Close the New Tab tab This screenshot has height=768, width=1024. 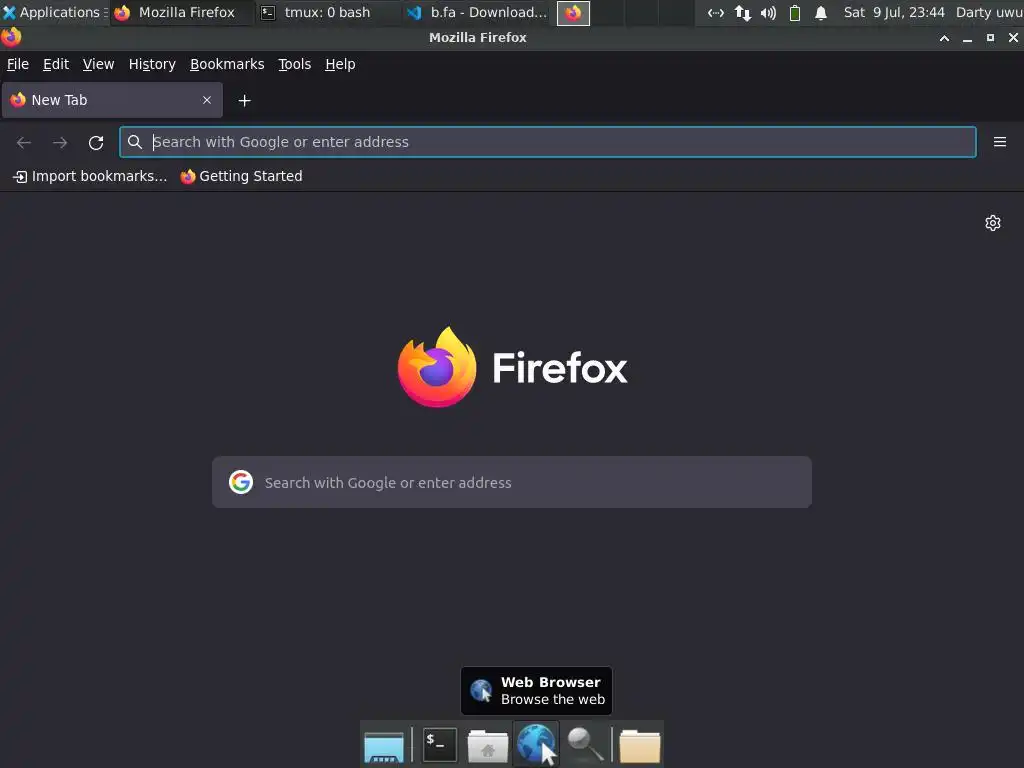[x=207, y=100]
